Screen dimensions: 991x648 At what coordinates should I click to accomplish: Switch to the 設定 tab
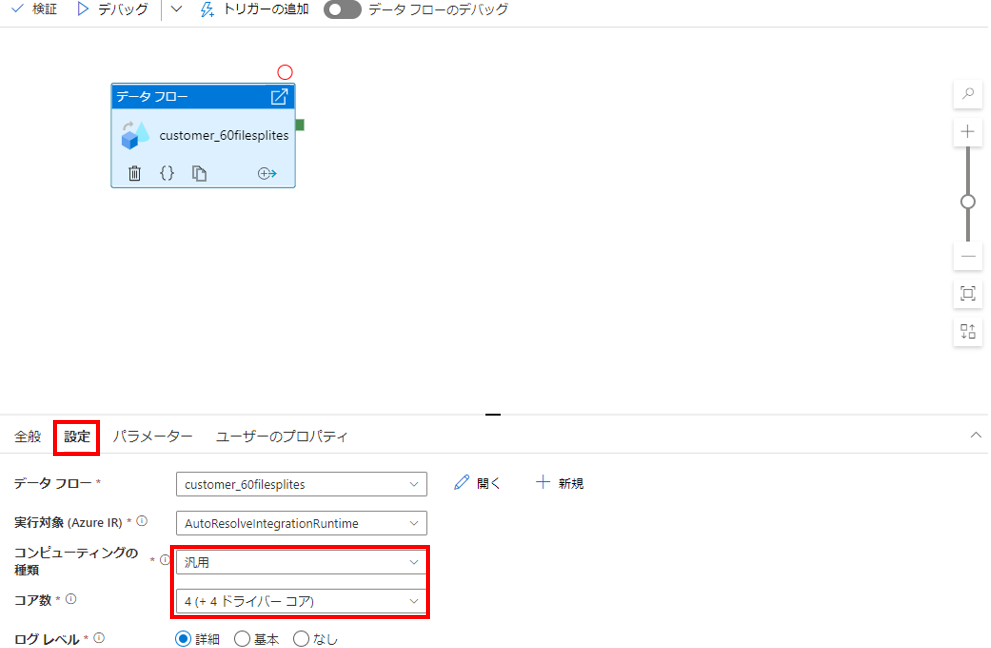click(77, 436)
